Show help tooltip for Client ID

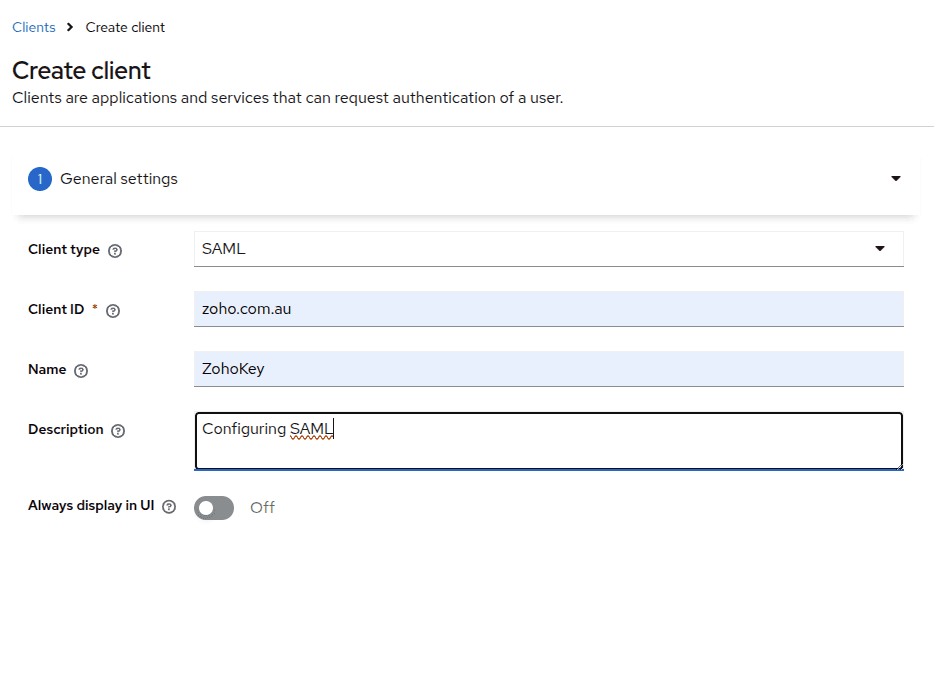(x=113, y=311)
